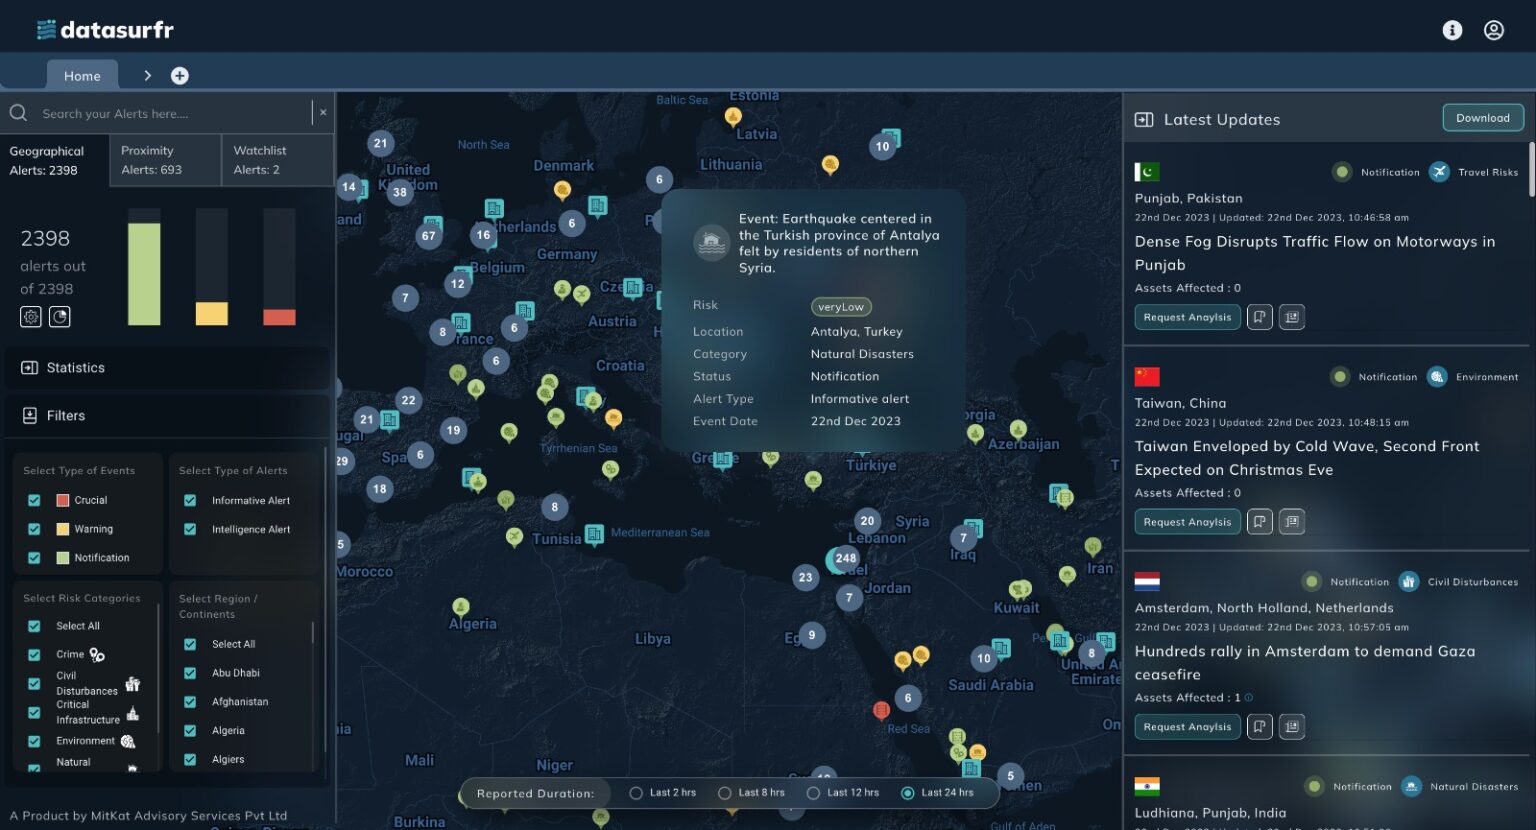This screenshot has width=1536, height=830.
Task: Open headline Dense Fog Disrupts Traffic Flow
Action: point(1315,253)
